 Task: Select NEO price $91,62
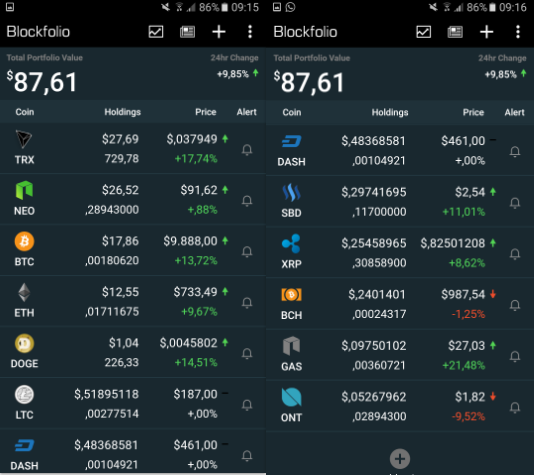(199, 190)
